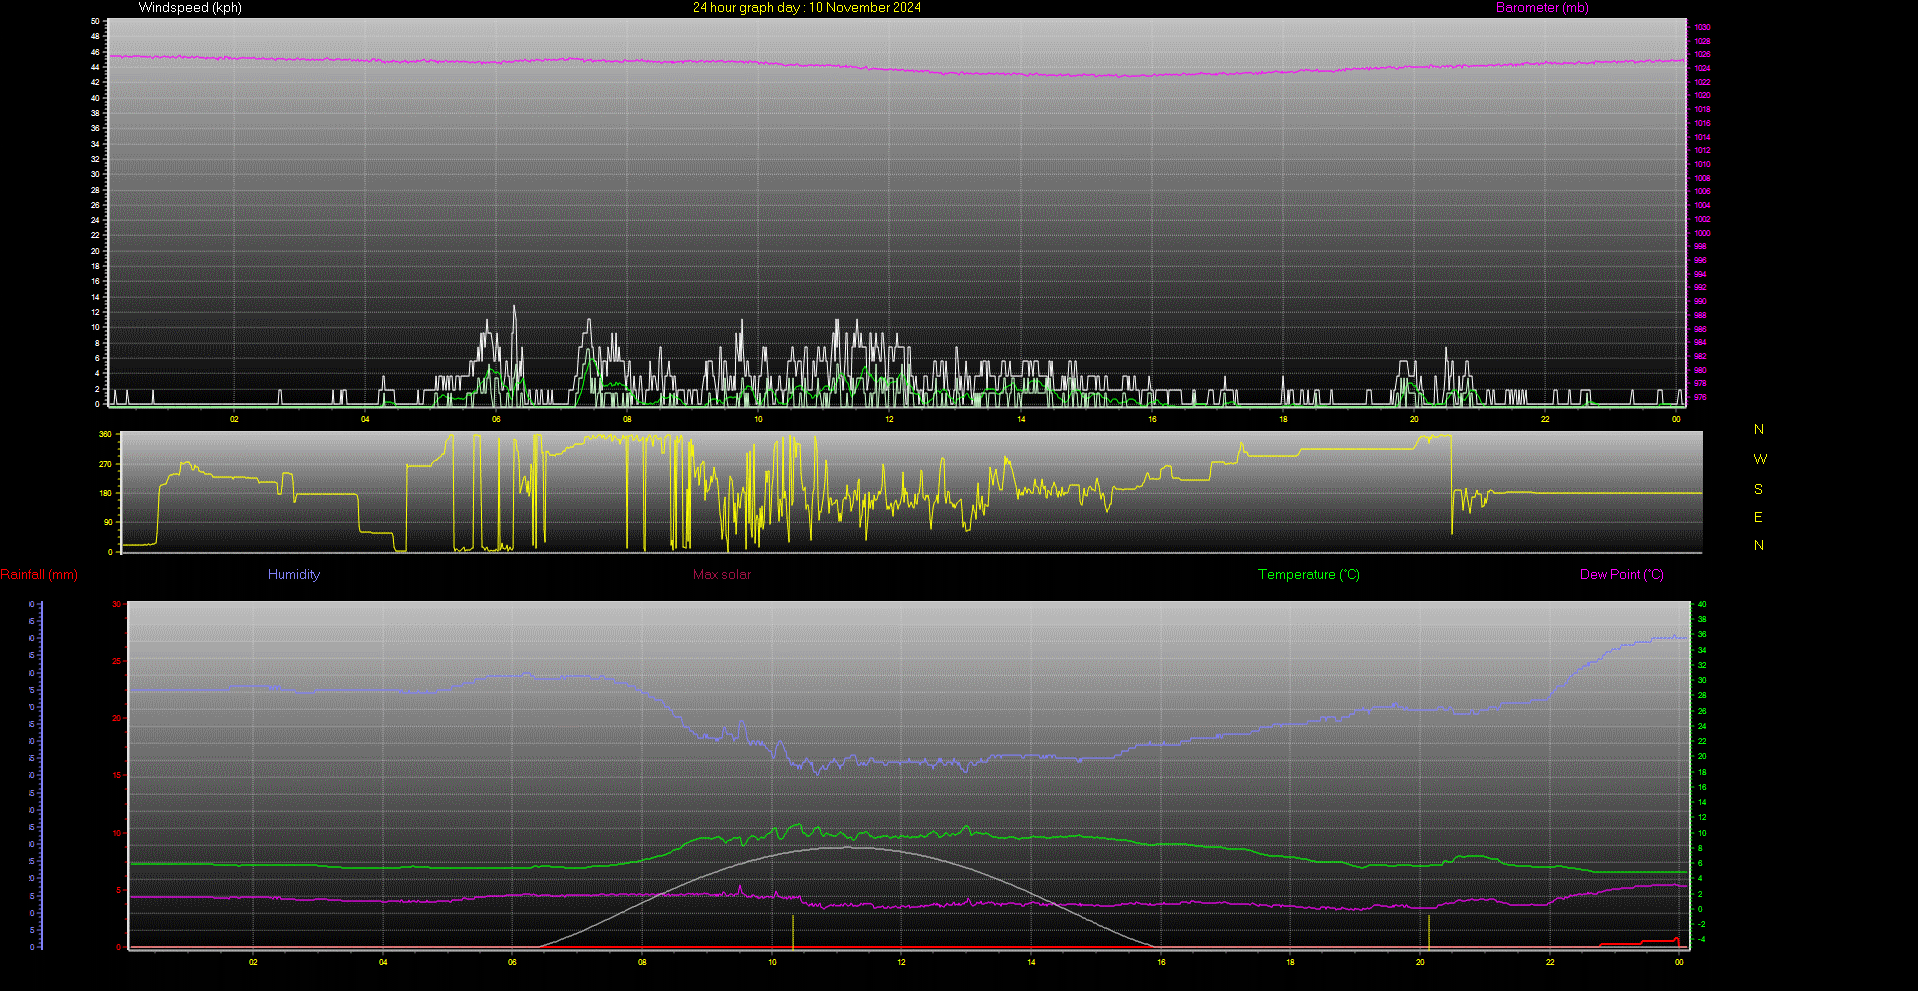
Task: Click the Windspeed (kph) label
Action: click(190, 8)
